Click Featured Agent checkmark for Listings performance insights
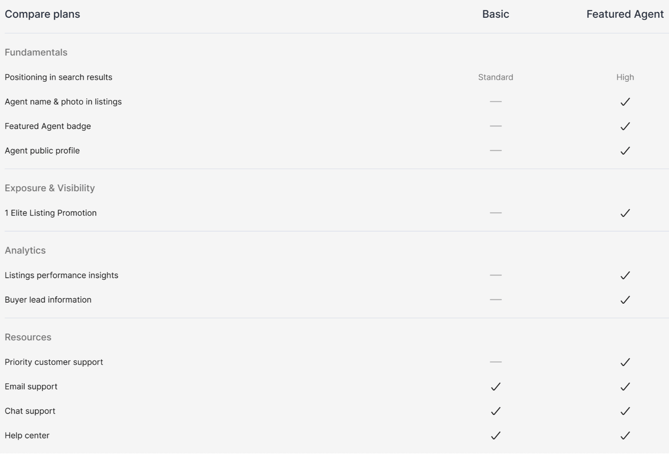Screen dimensions: 669x455 pos(625,275)
